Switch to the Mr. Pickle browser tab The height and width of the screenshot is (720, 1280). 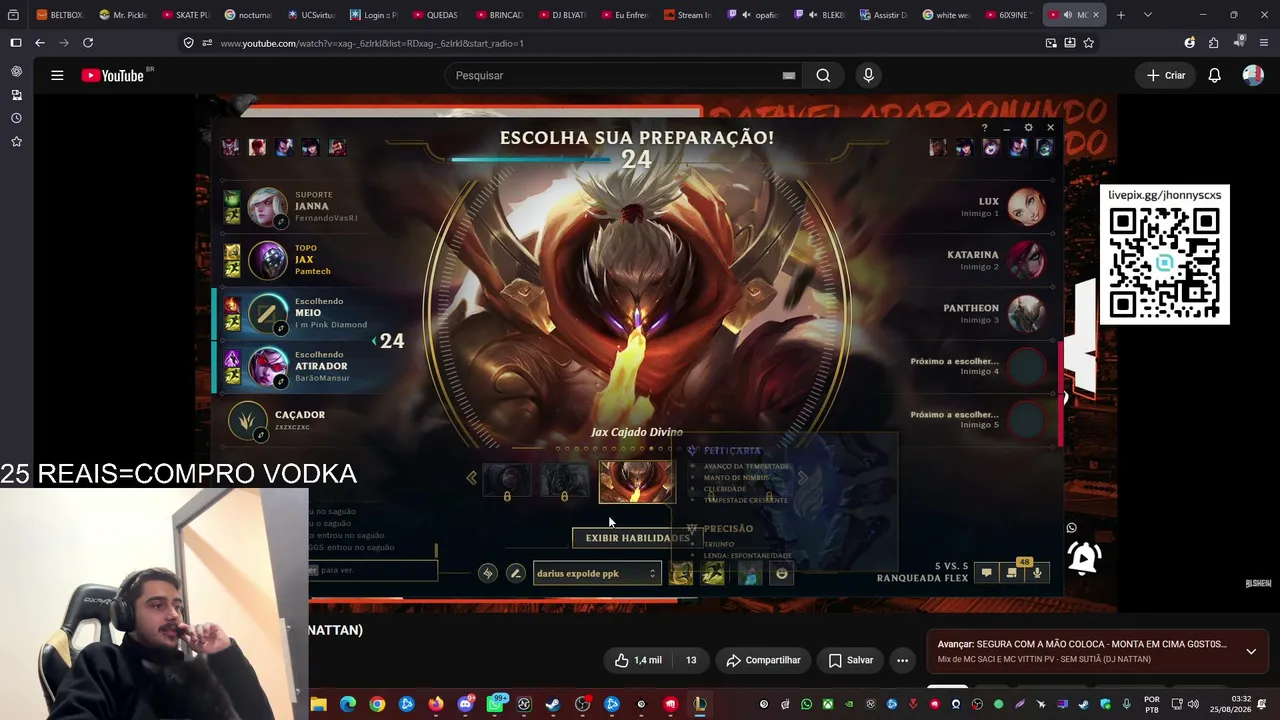tap(123, 15)
